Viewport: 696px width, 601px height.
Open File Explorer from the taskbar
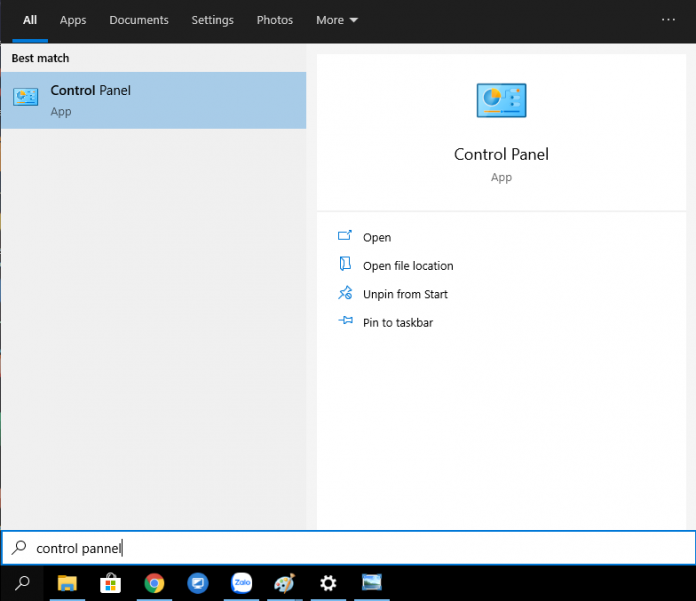67,583
